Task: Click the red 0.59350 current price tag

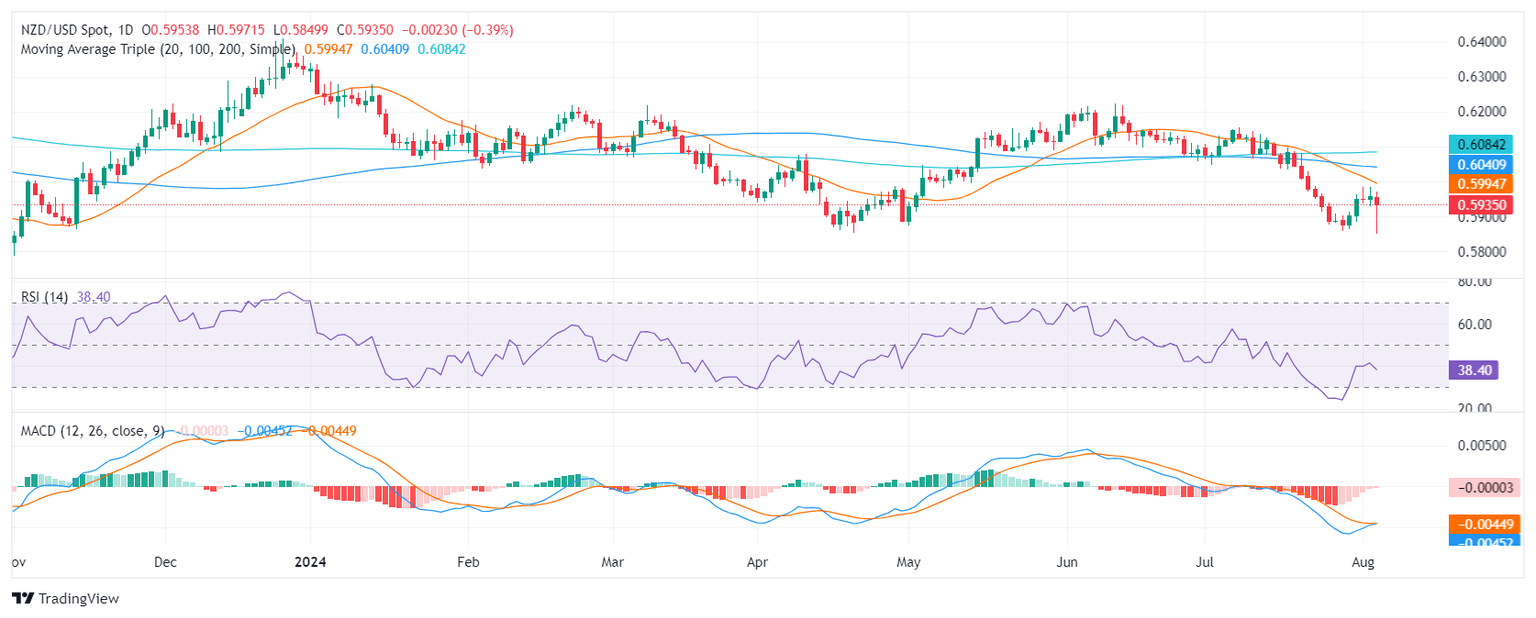Action: click(x=1483, y=205)
